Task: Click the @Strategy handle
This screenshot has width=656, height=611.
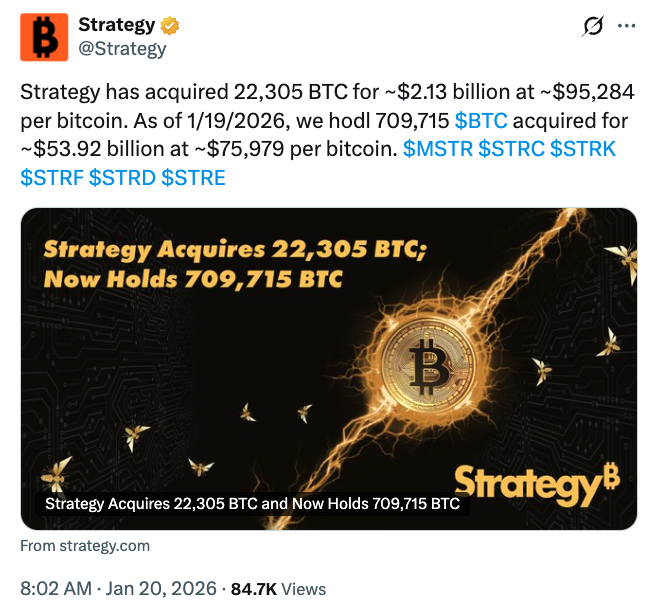Action: [122, 49]
